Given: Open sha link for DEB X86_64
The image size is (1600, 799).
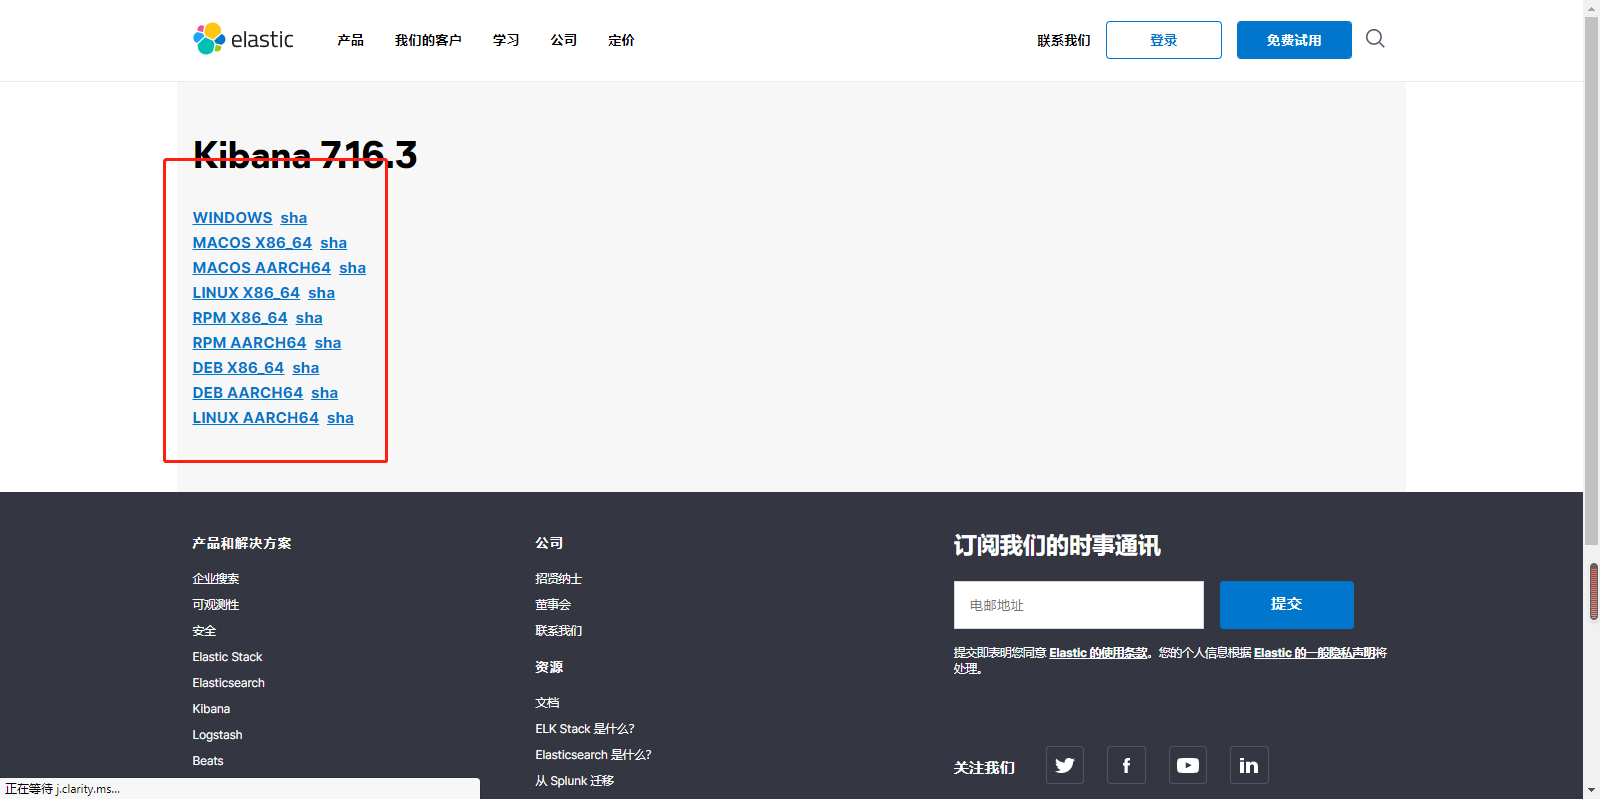Looking at the screenshot, I should [306, 368].
